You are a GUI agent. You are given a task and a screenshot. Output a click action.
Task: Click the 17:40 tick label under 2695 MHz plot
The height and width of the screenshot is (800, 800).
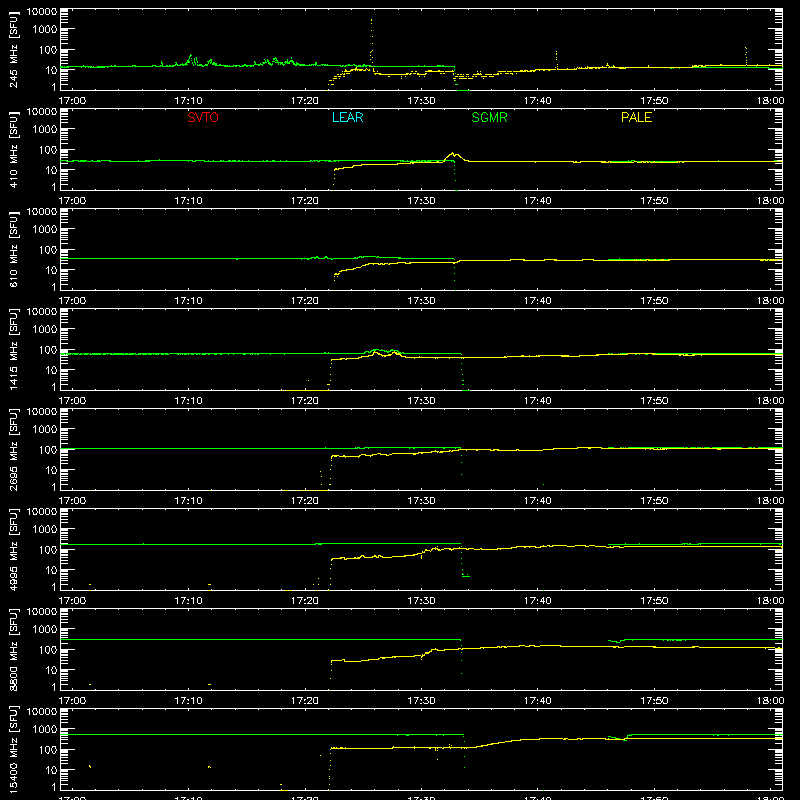538,501
